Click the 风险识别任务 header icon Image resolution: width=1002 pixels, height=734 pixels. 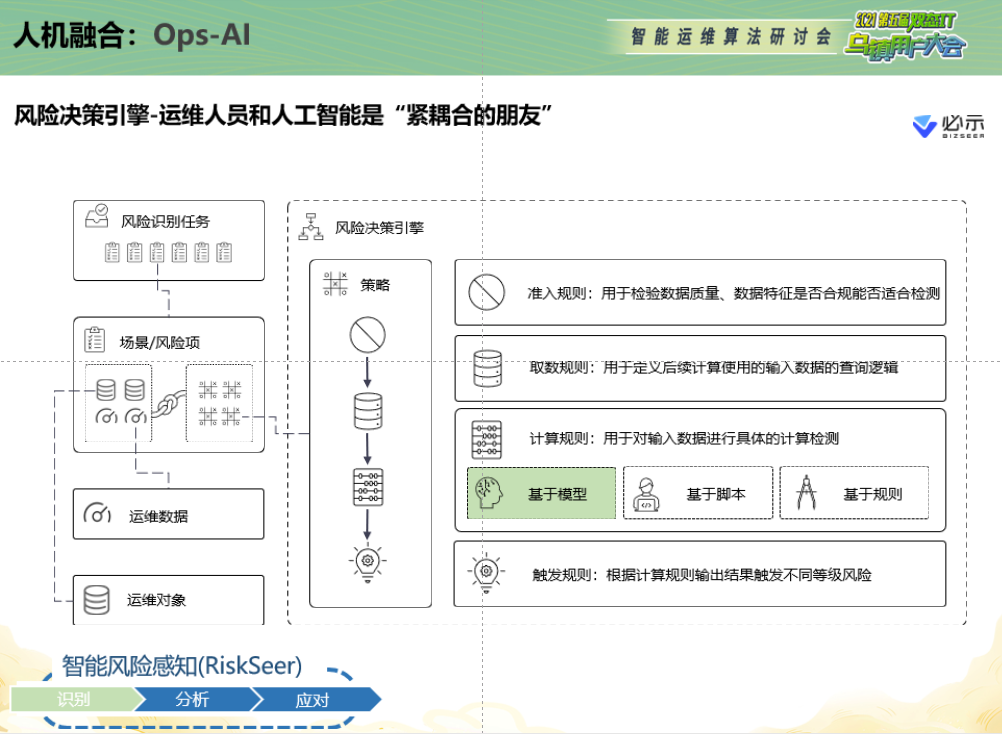pos(97,220)
